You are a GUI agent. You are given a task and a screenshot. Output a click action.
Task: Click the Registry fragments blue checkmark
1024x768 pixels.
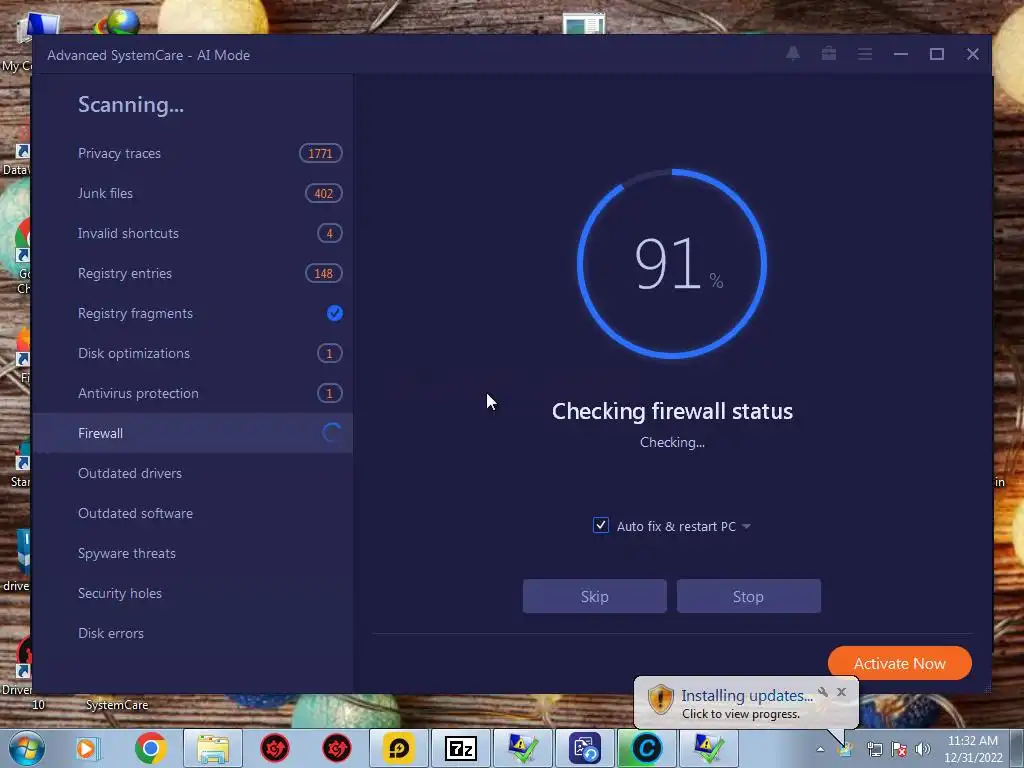pos(334,313)
